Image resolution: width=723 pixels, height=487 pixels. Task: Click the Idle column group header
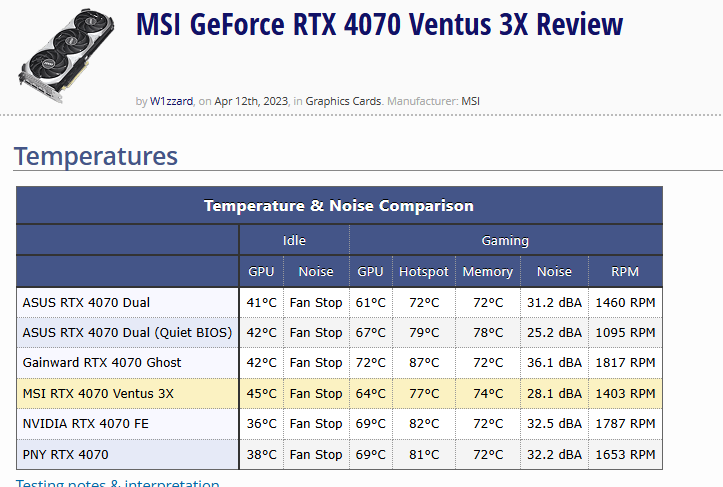coord(294,240)
